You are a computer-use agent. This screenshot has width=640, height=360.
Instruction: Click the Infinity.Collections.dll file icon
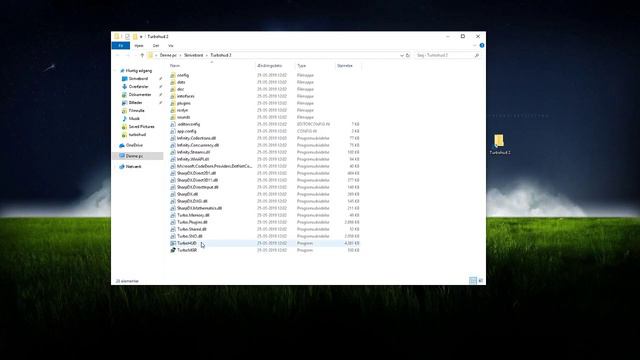pos(173,138)
